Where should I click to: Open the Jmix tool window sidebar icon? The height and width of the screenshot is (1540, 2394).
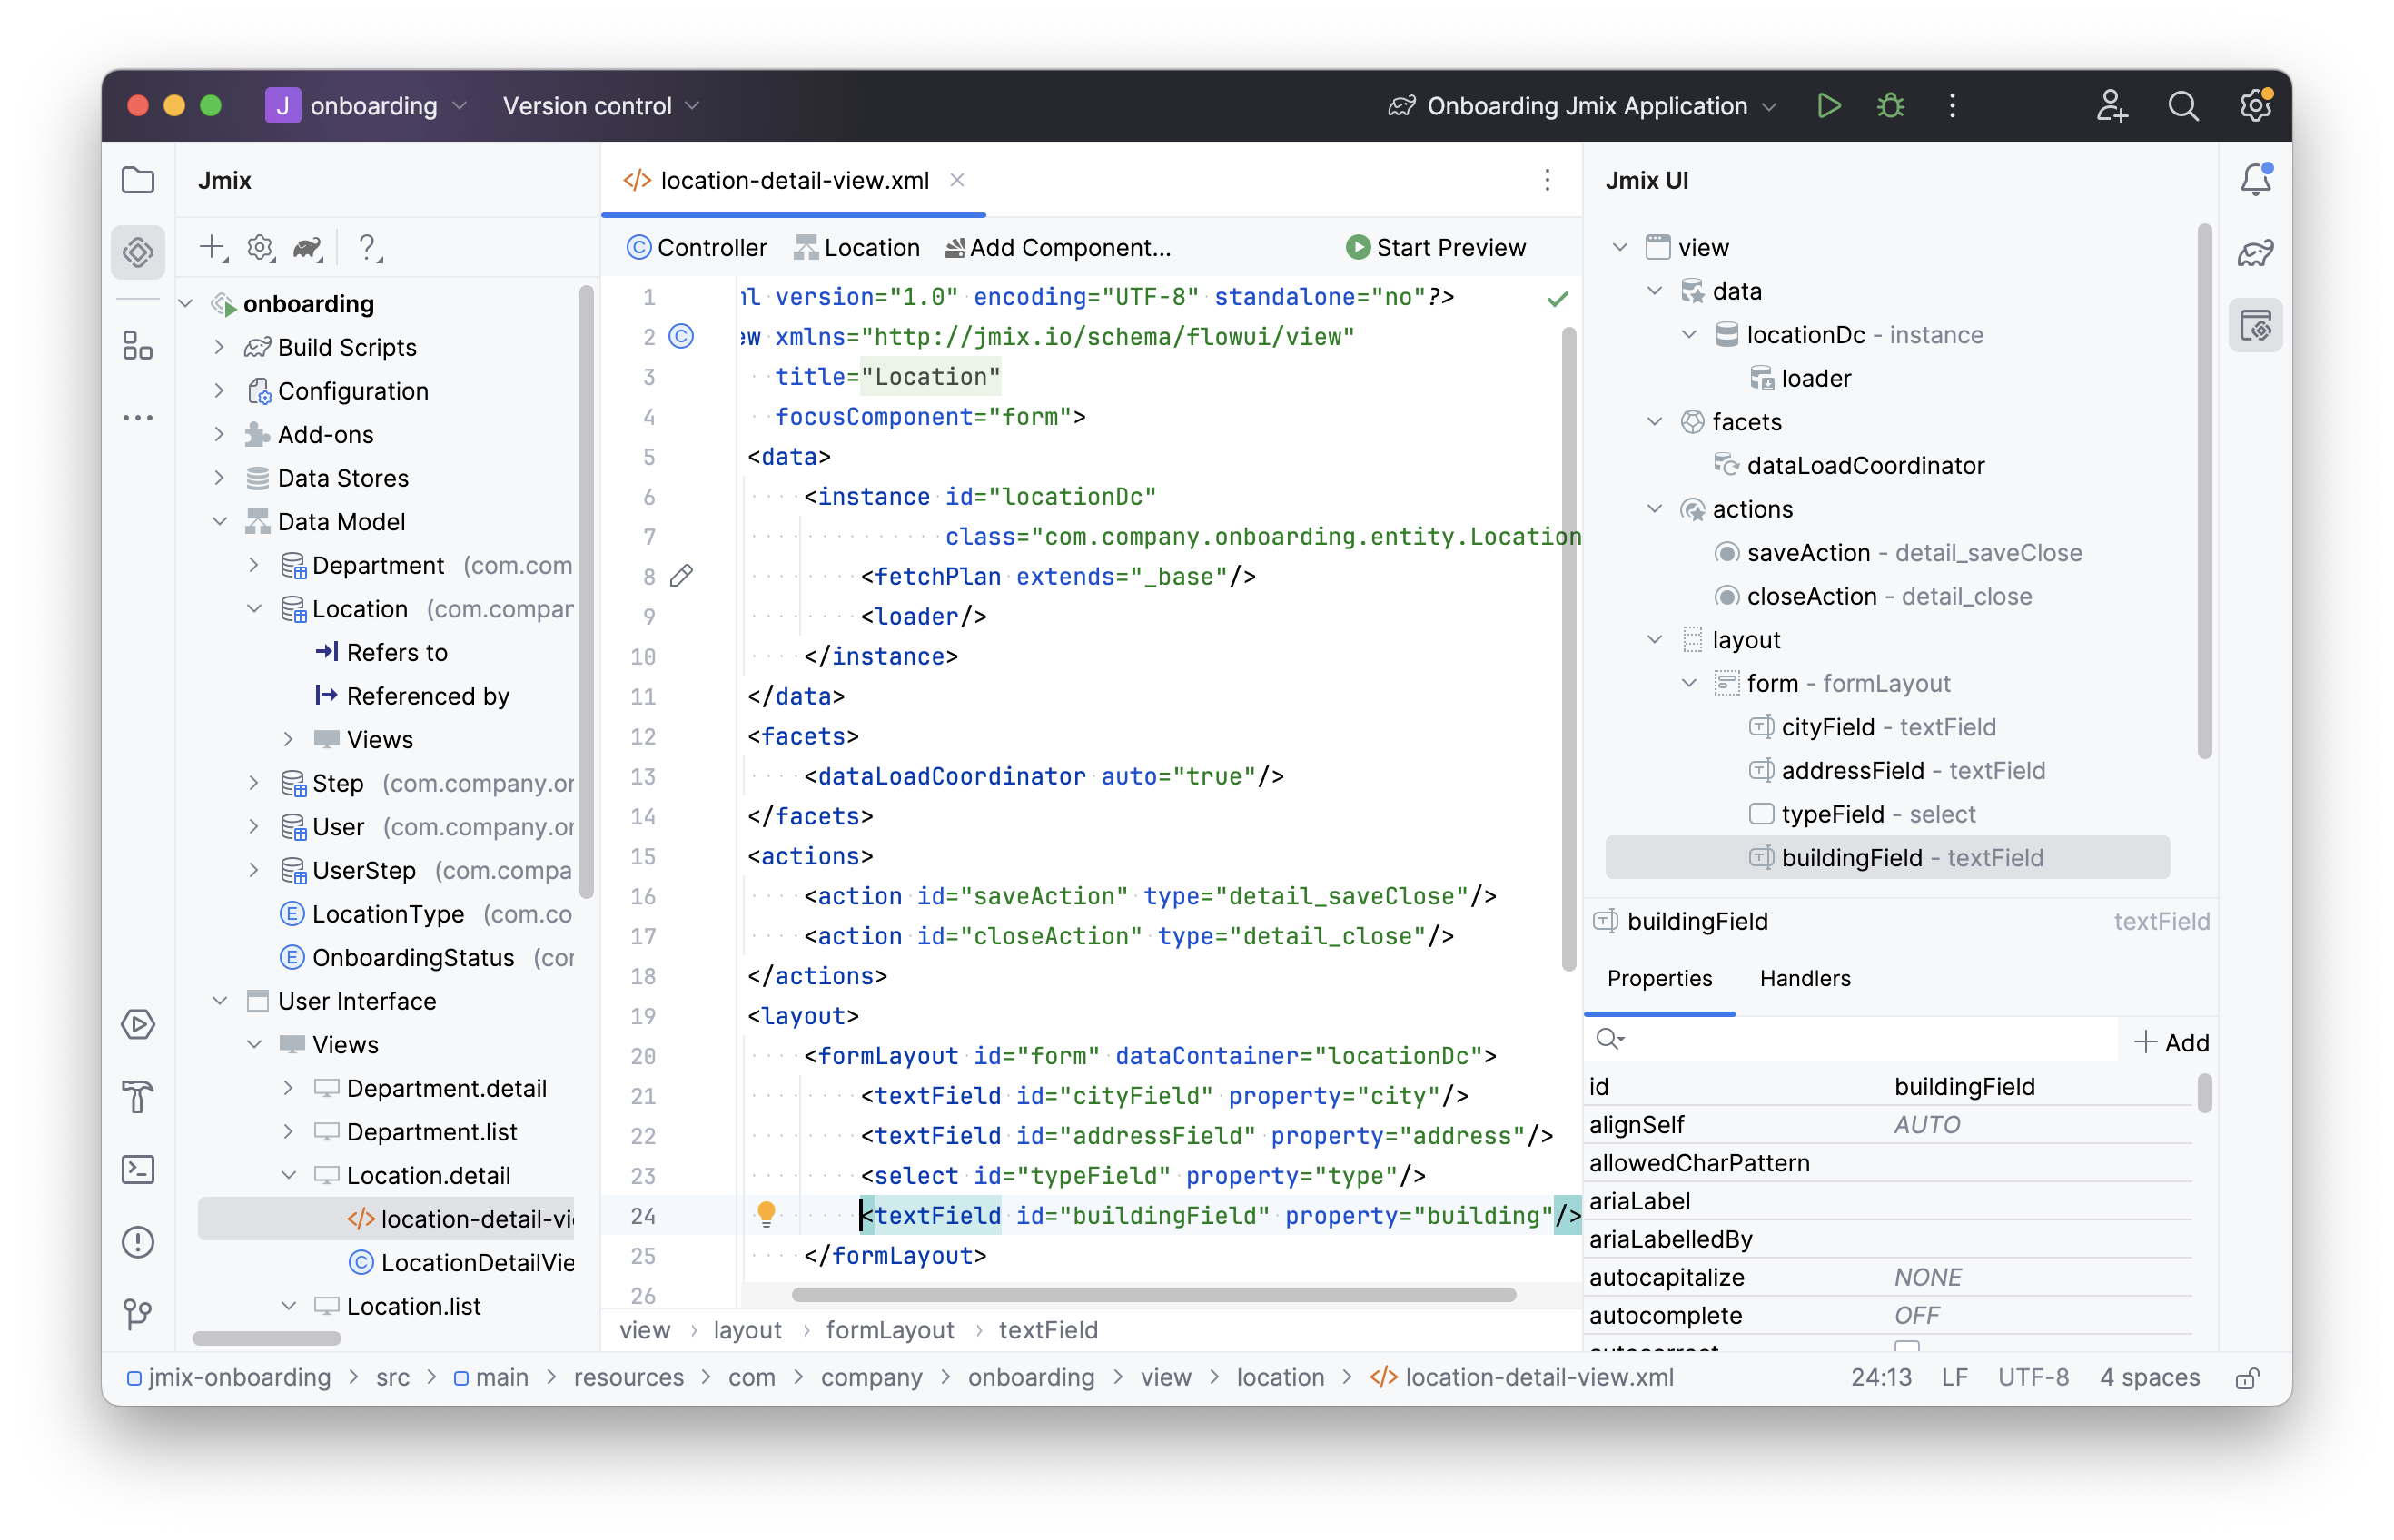(138, 252)
